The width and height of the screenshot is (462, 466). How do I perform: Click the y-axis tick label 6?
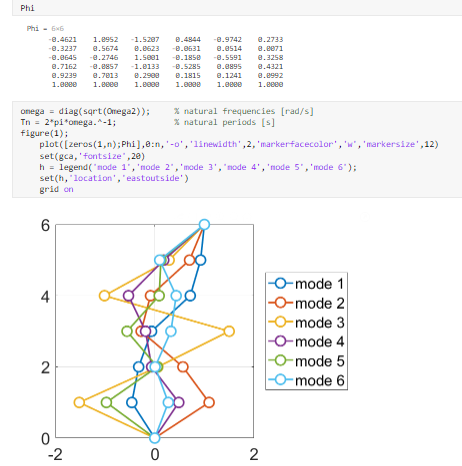tap(45, 225)
